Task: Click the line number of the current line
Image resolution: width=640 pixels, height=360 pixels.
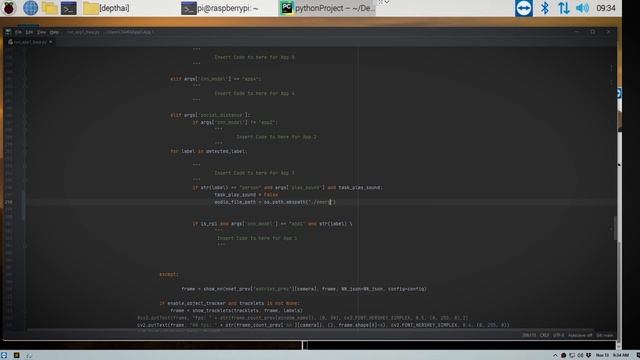Action: pos(9,202)
